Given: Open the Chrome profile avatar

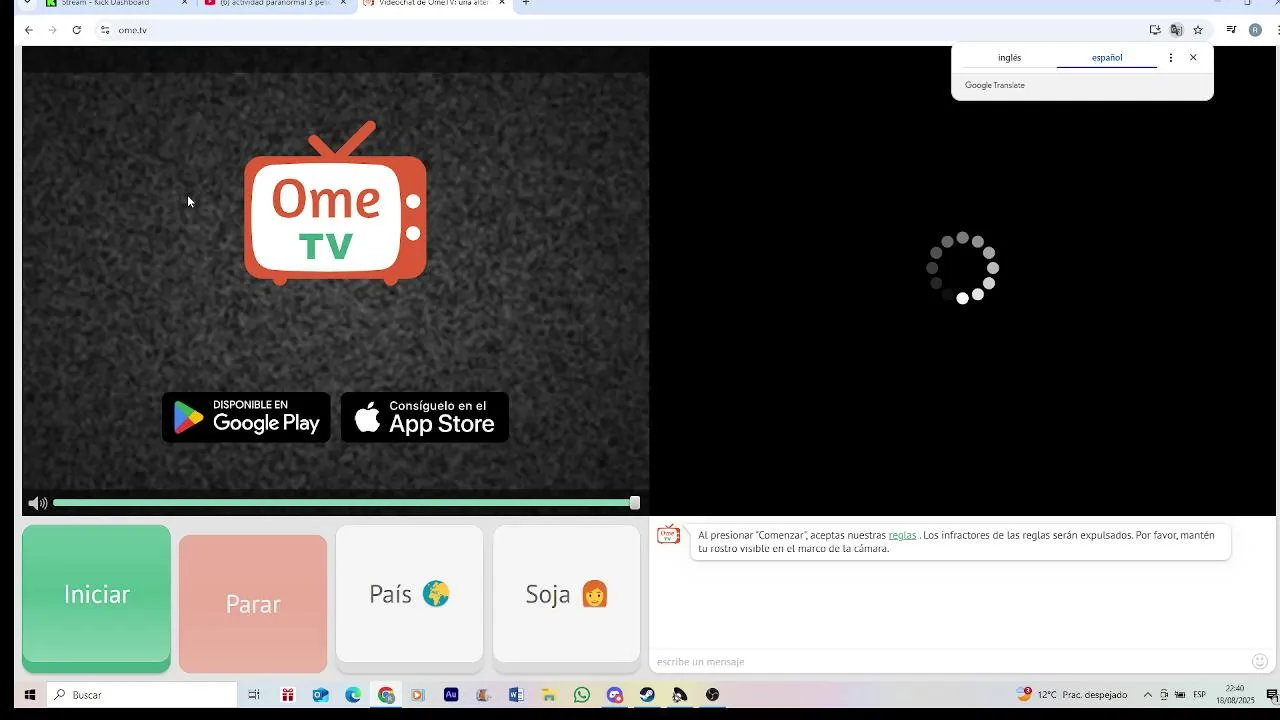Looking at the screenshot, I should tap(1256, 30).
